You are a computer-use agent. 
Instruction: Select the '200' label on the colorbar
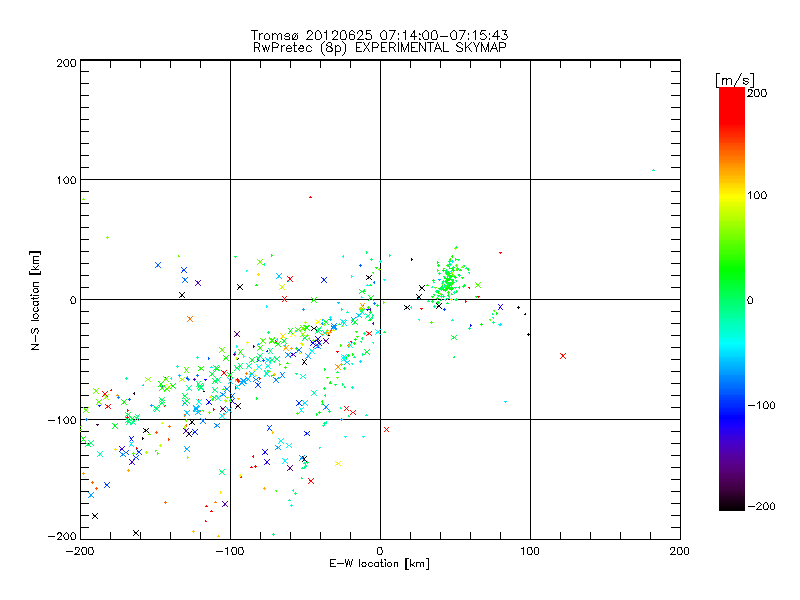pyautogui.click(x=757, y=93)
